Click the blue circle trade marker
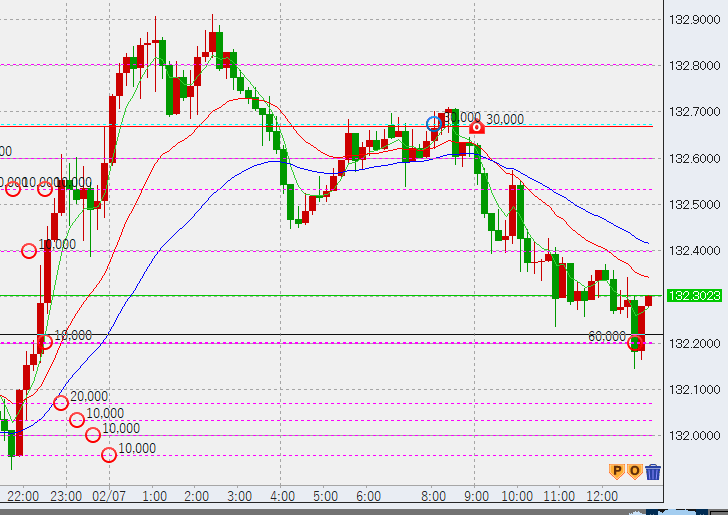Screen dimensions: 728x515 click(x=433, y=124)
